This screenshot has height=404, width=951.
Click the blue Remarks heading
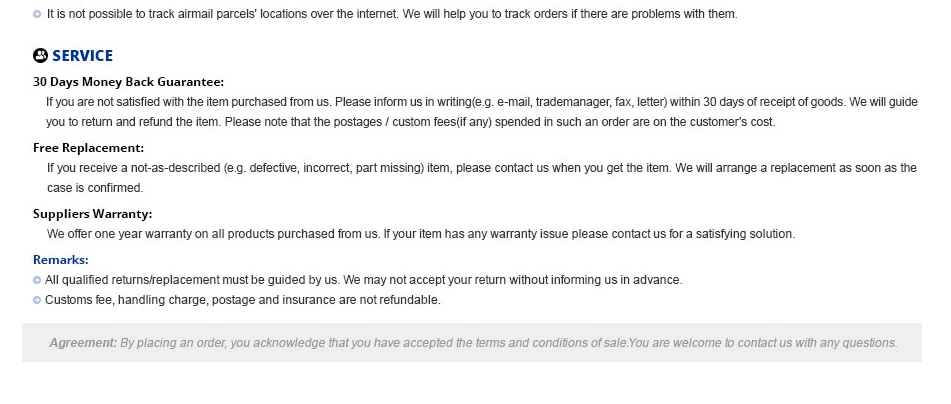61,260
